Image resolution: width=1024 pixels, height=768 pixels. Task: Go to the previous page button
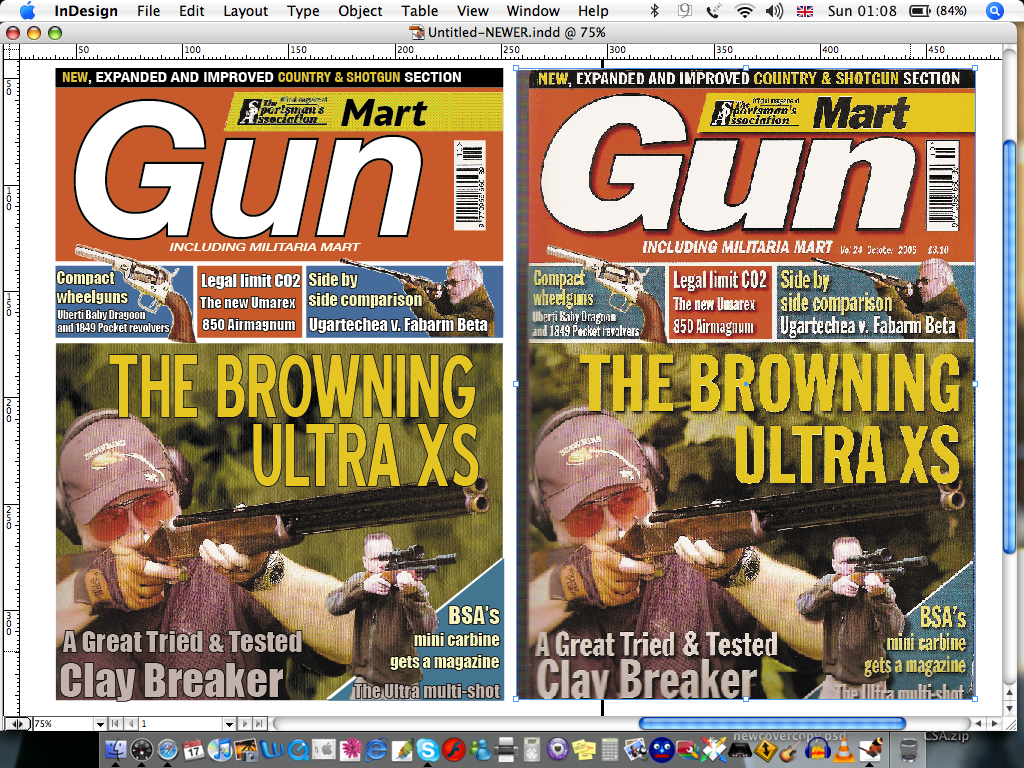[131, 724]
